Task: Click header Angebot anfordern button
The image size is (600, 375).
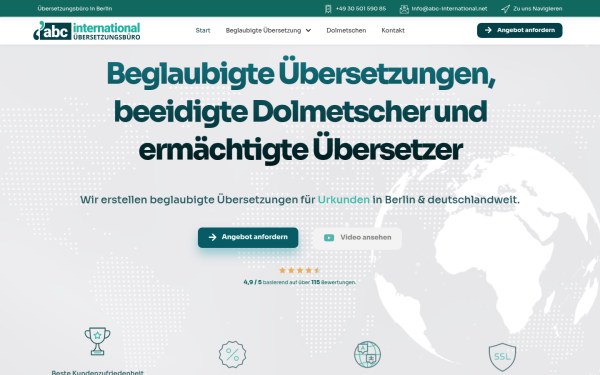Action: click(x=520, y=30)
